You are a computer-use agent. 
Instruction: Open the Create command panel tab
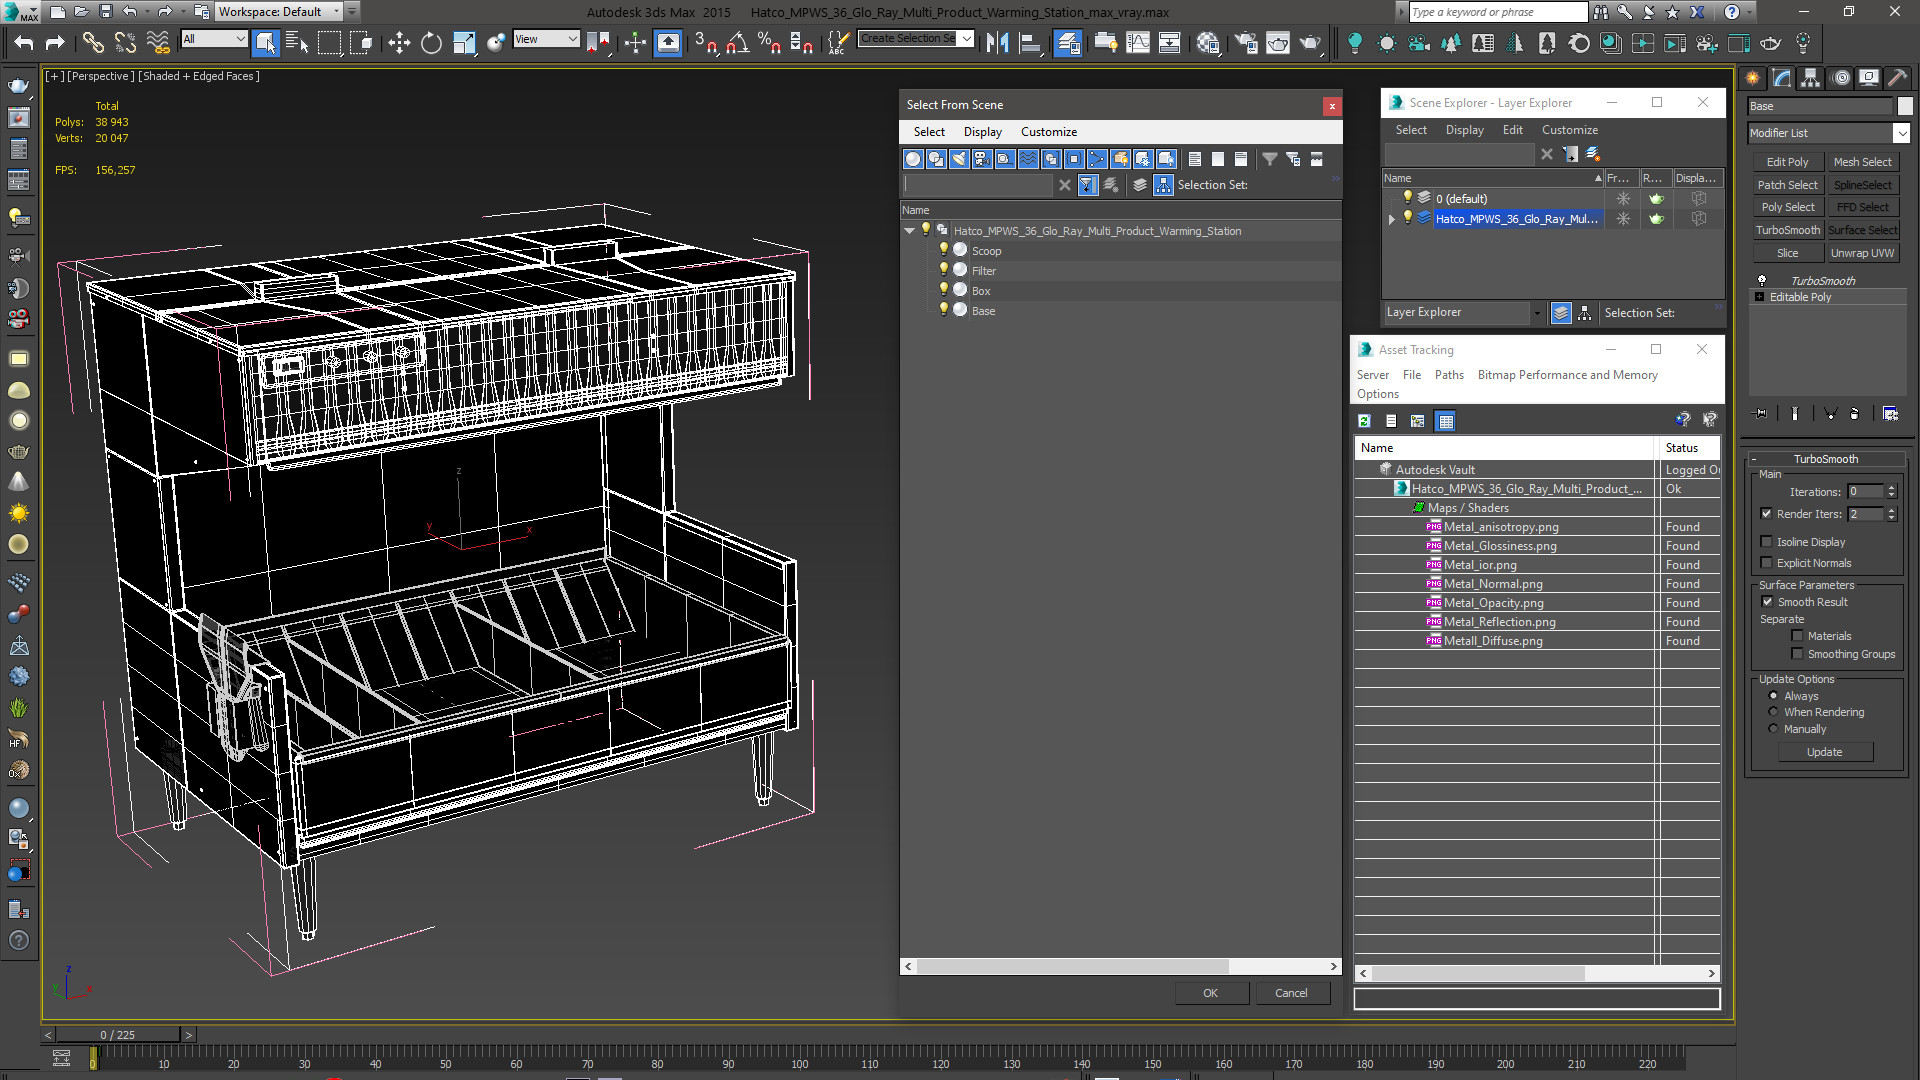[1753, 78]
